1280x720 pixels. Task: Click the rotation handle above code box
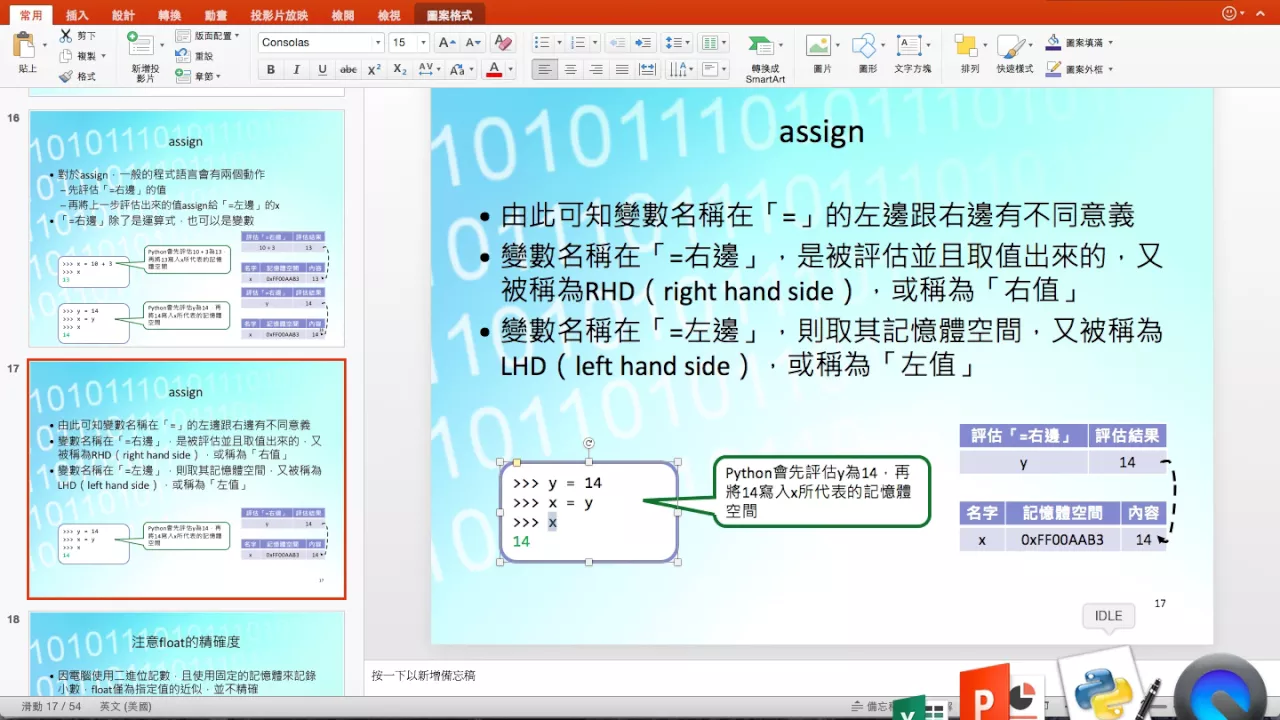[x=589, y=443]
